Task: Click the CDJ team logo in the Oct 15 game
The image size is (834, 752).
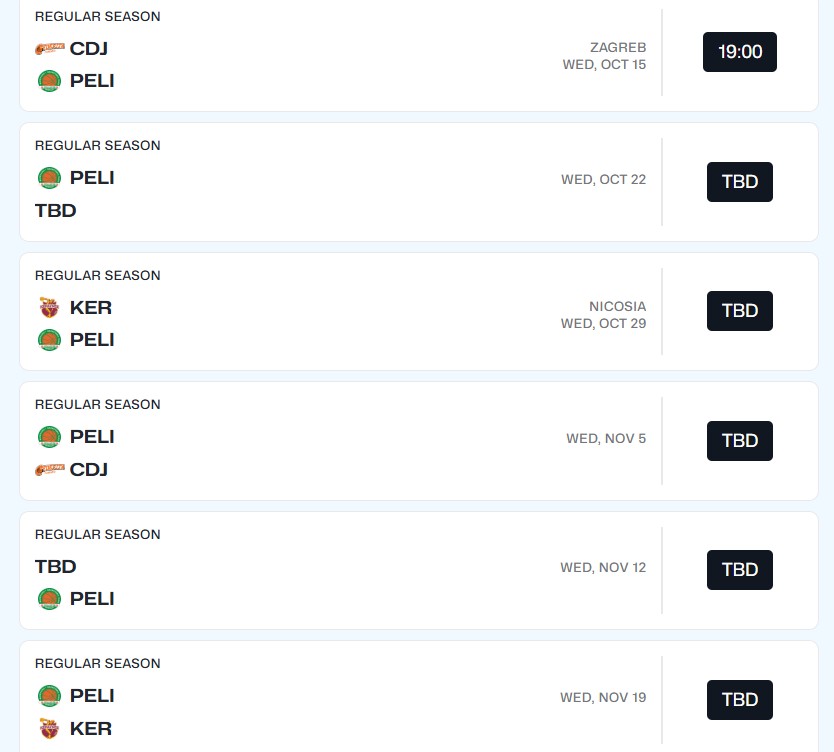Action: coord(49,48)
